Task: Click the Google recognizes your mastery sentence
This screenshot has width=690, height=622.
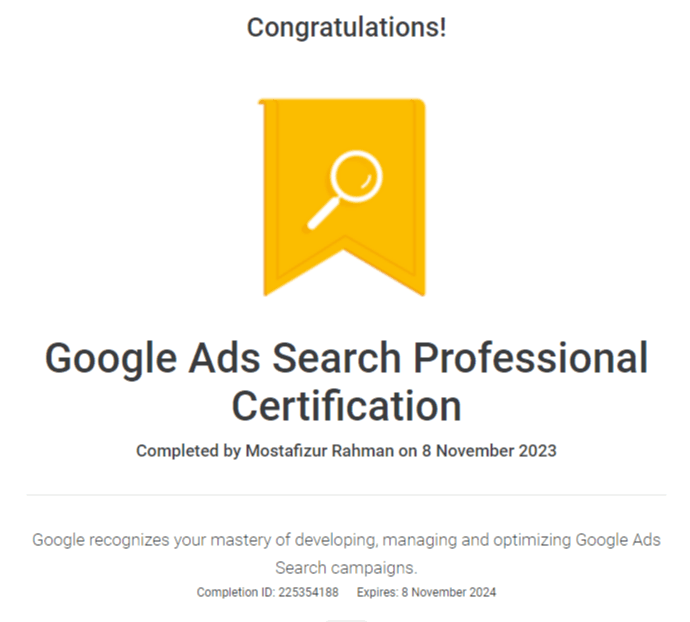Action: tap(346, 541)
